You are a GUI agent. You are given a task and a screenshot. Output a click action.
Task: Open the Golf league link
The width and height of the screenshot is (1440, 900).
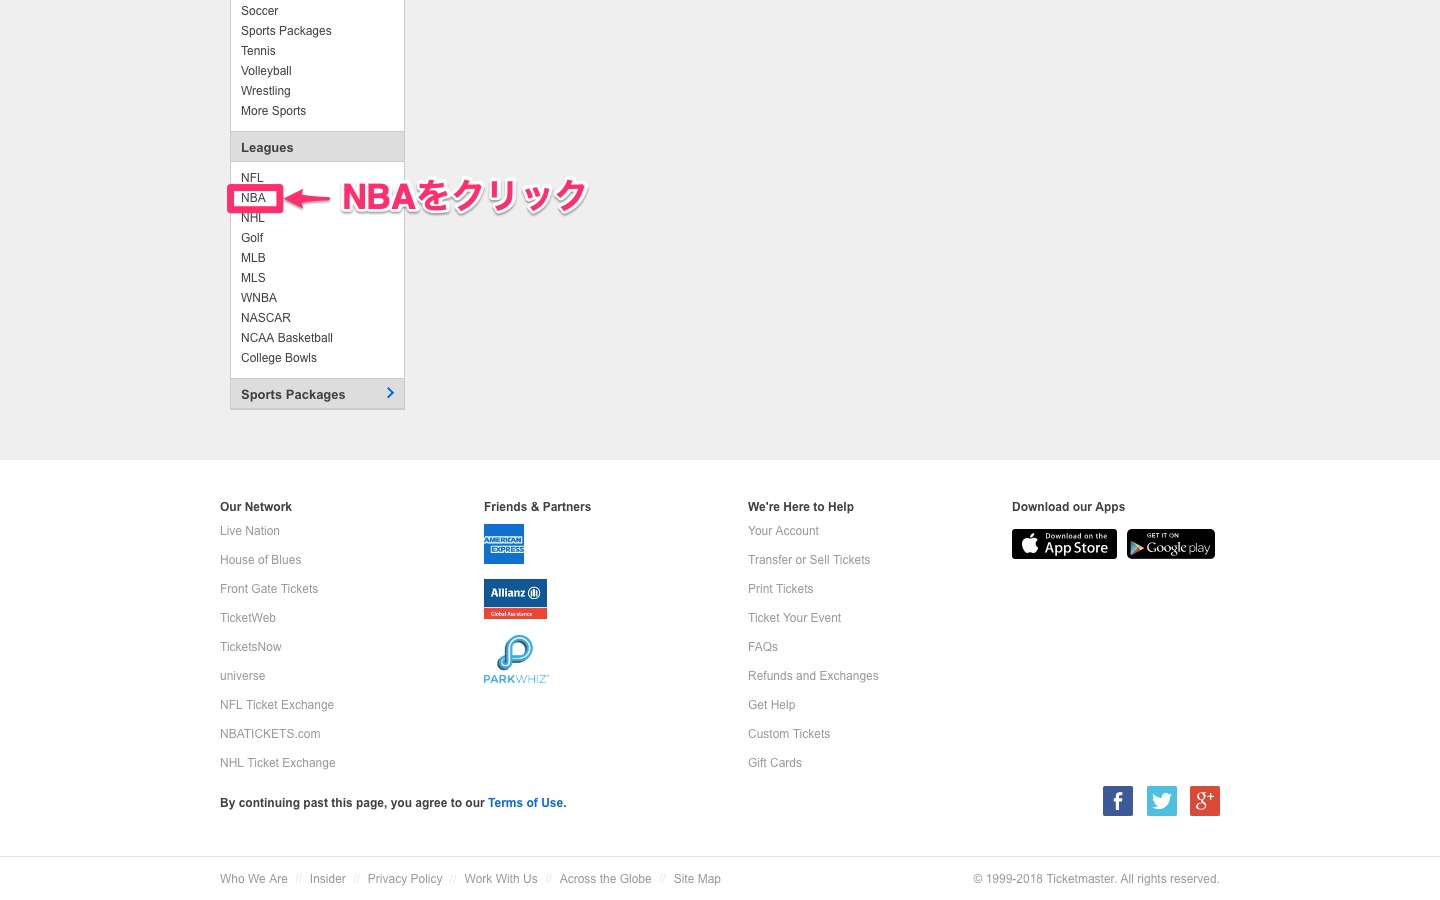pos(252,238)
